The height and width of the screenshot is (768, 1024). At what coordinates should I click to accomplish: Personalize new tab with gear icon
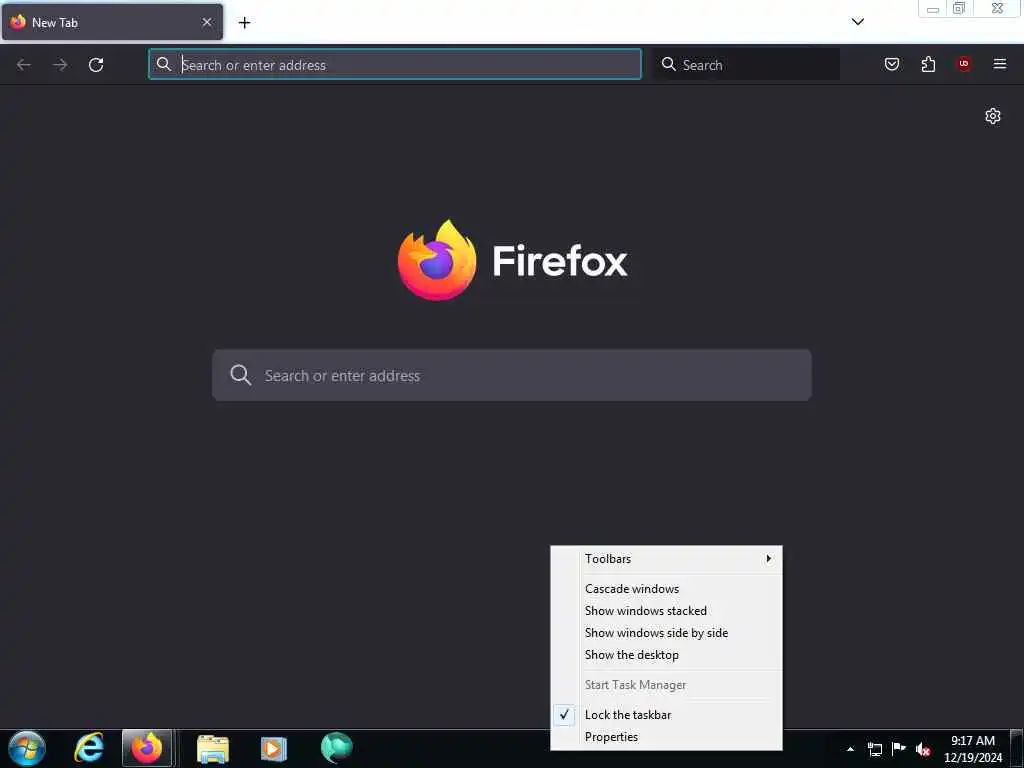tap(993, 116)
